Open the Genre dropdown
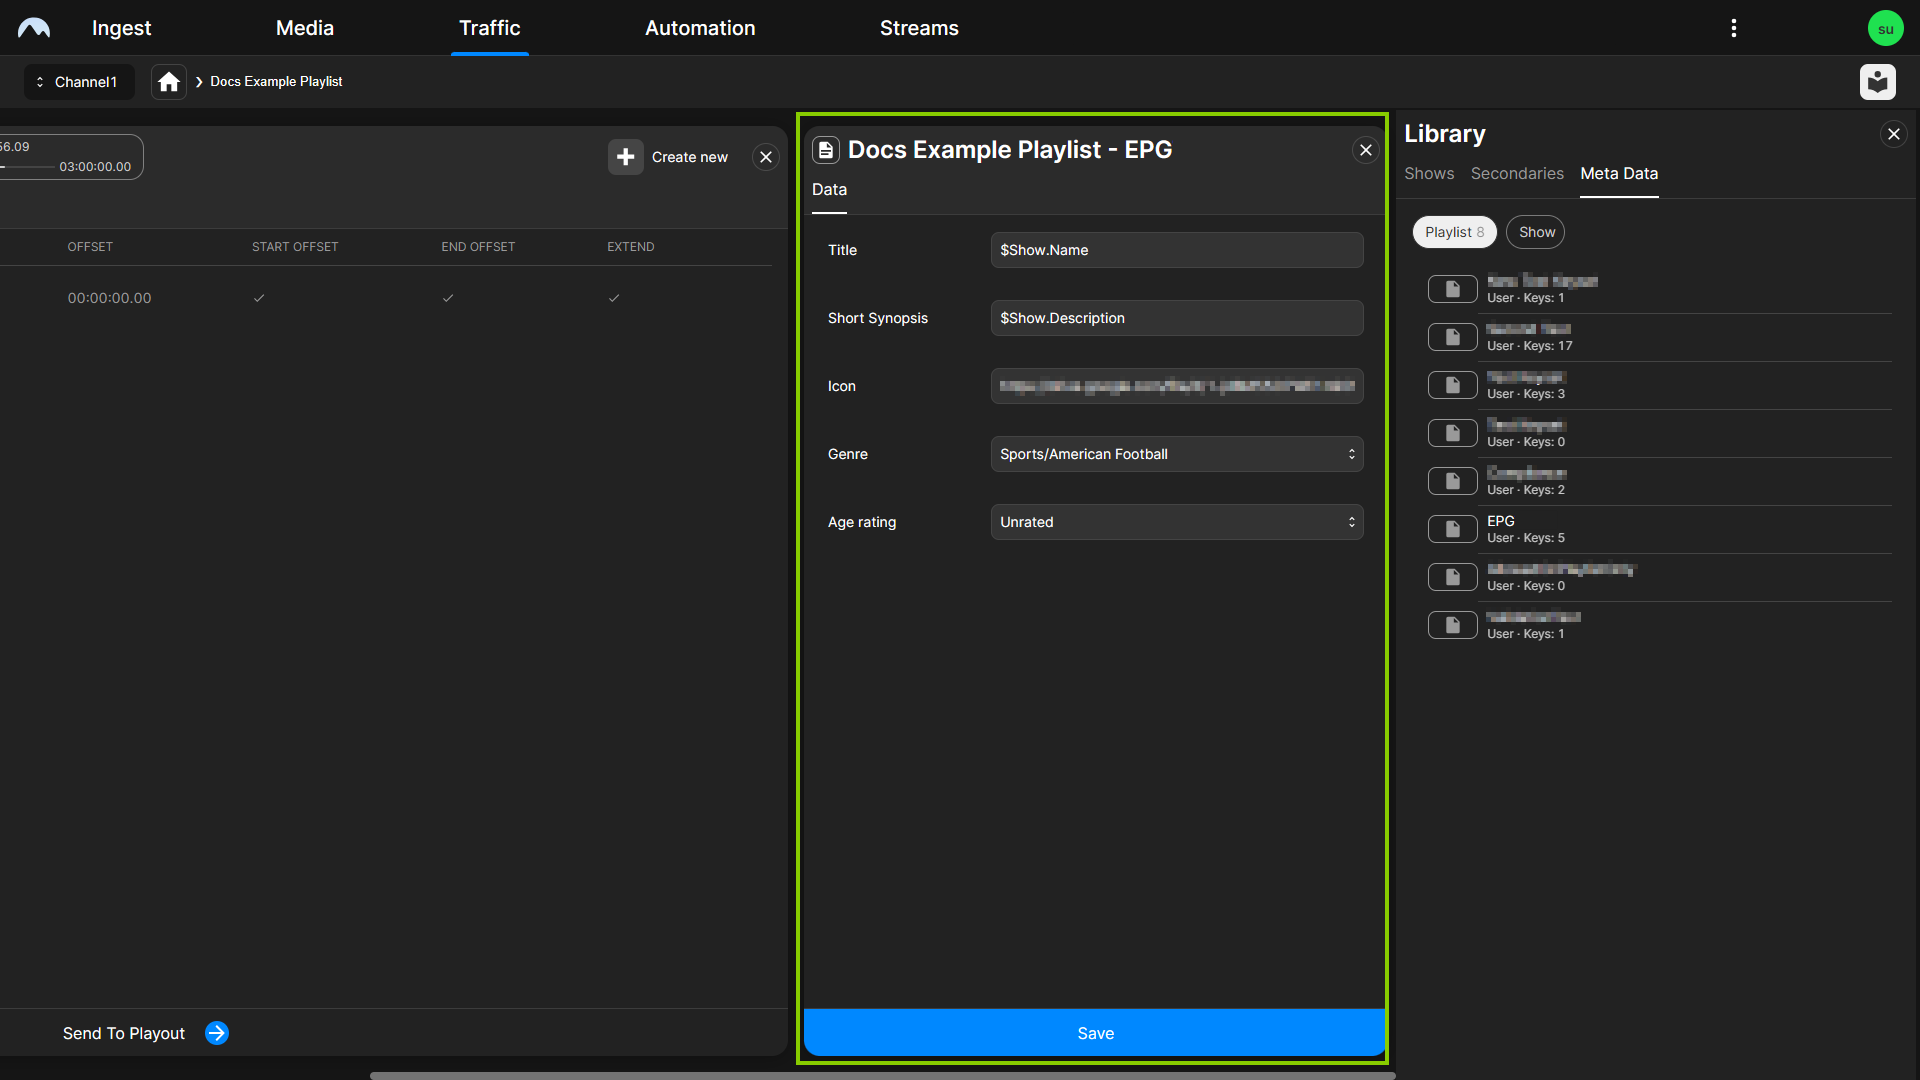The width and height of the screenshot is (1920, 1080). click(1176, 454)
